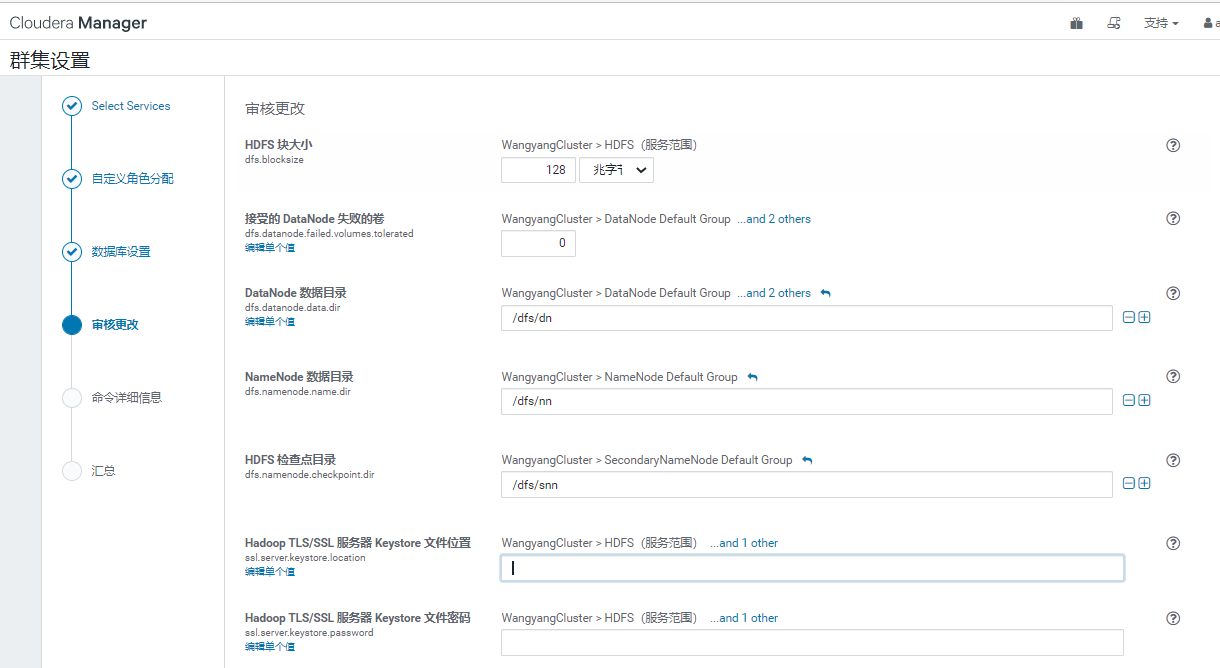Click 数据库设置 step checkmark circle
The image size is (1220, 668).
72,252
